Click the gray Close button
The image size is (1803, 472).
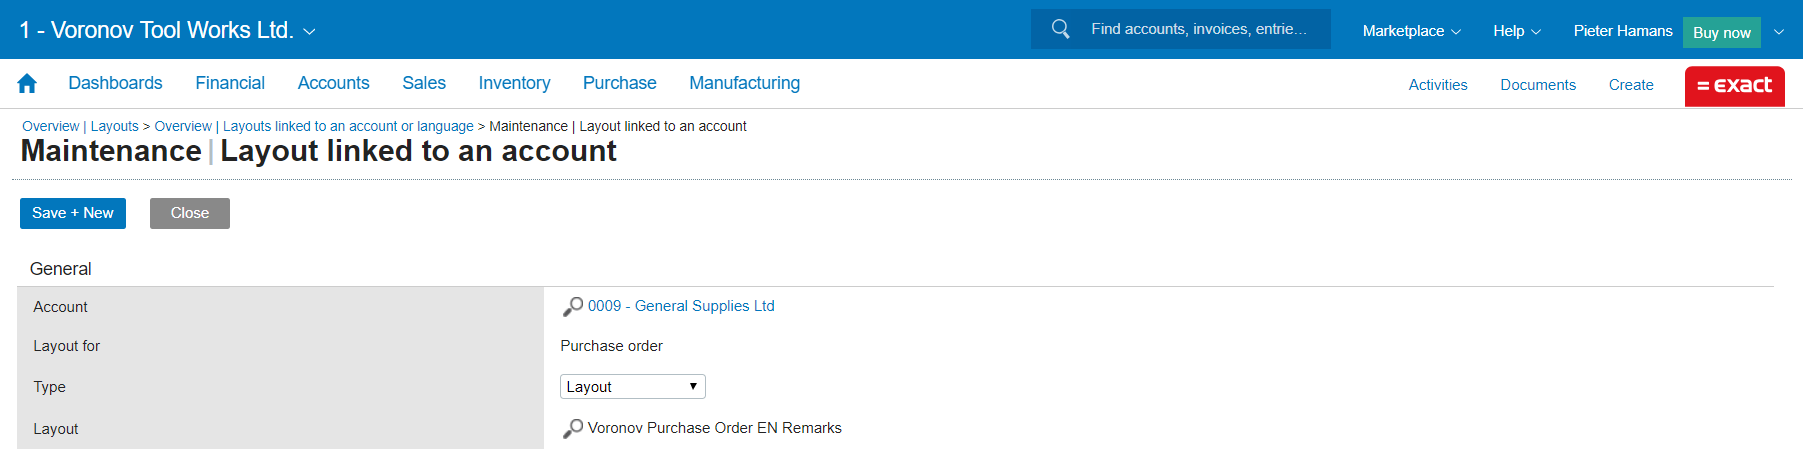point(190,213)
